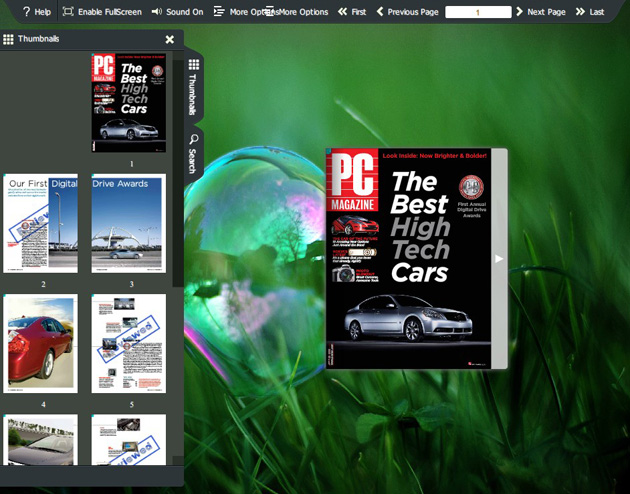
Task: Click the First text button
Action: [359, 12]
